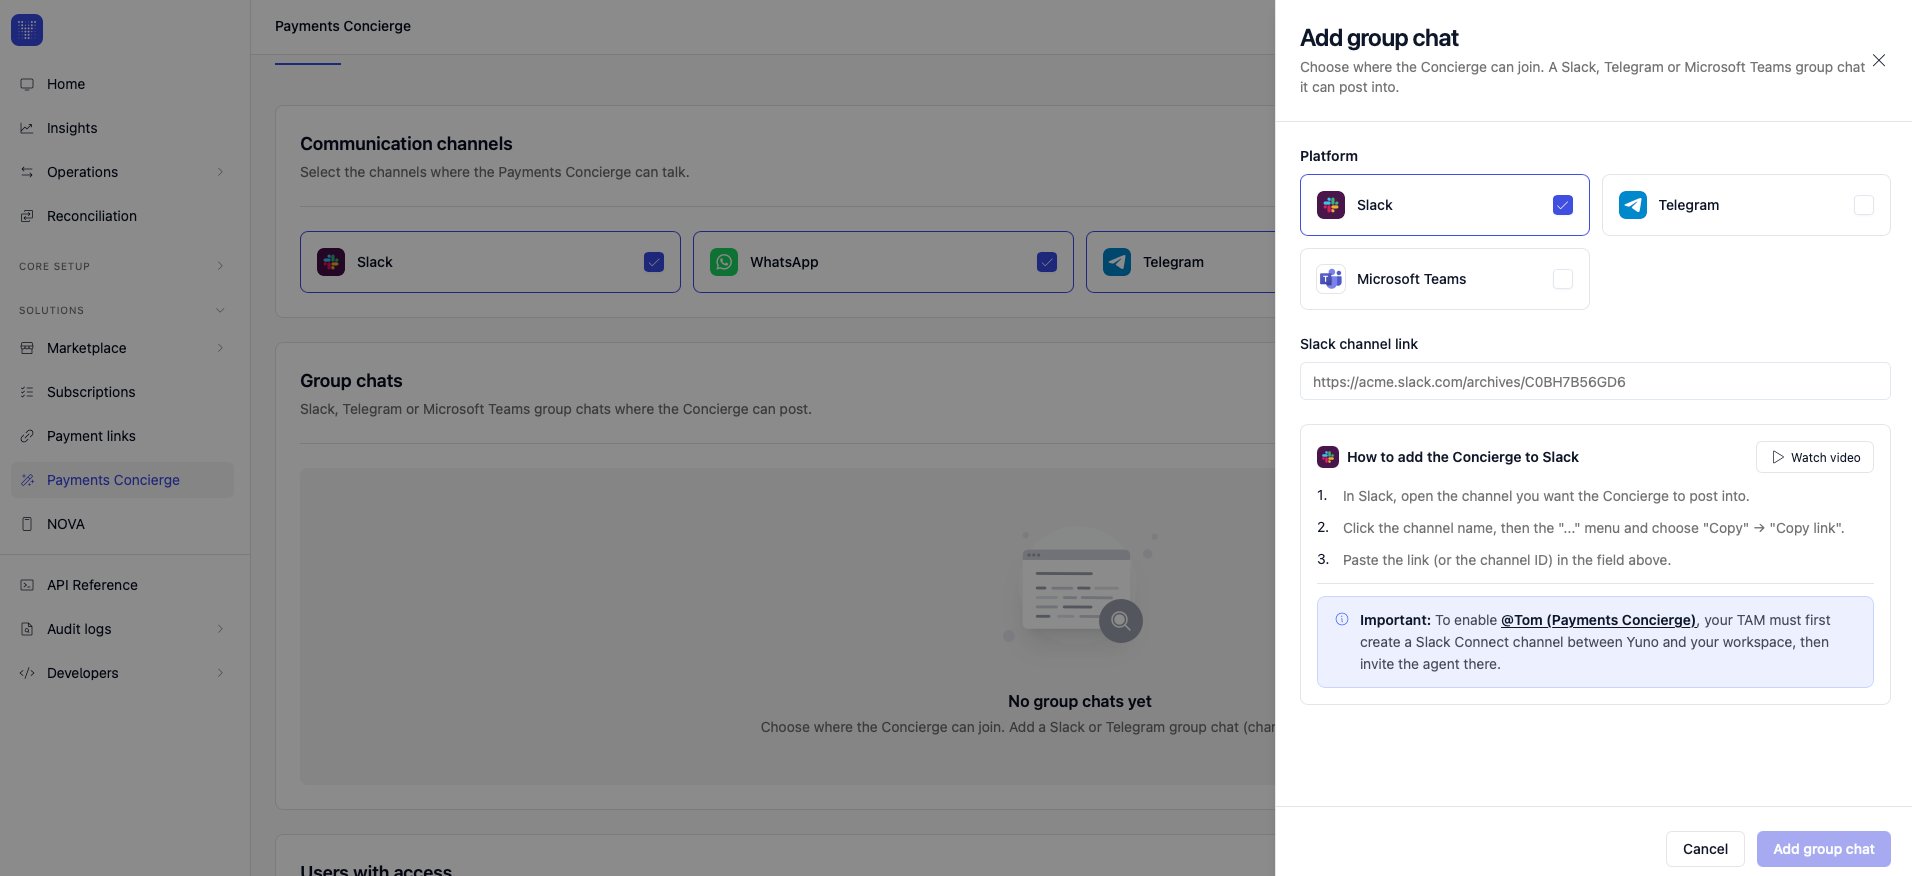Select Payments Concierge in the sidebar
This screenshot has height=876, width=1912.
point(122,480)
